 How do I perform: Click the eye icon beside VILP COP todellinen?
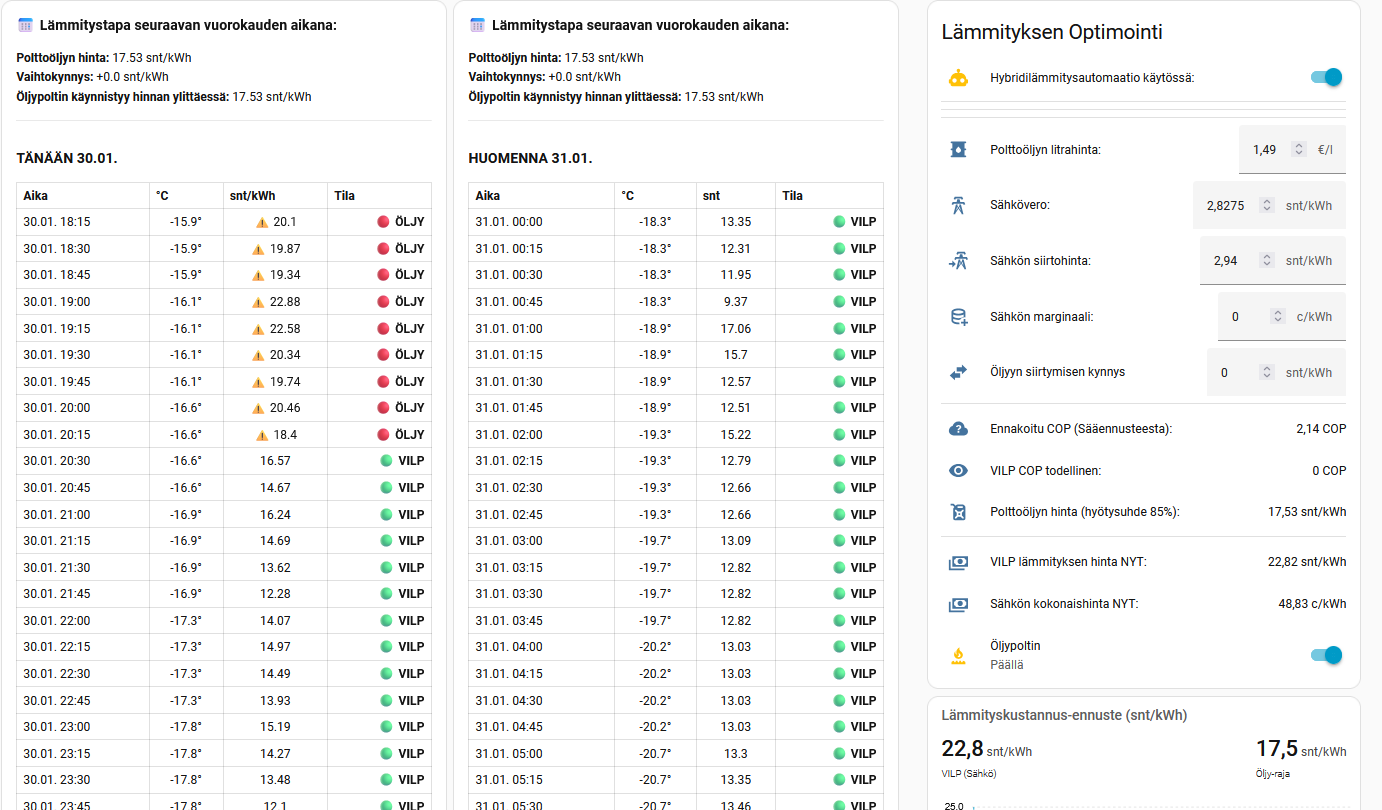pyautogui.click(x=958, y=470)
